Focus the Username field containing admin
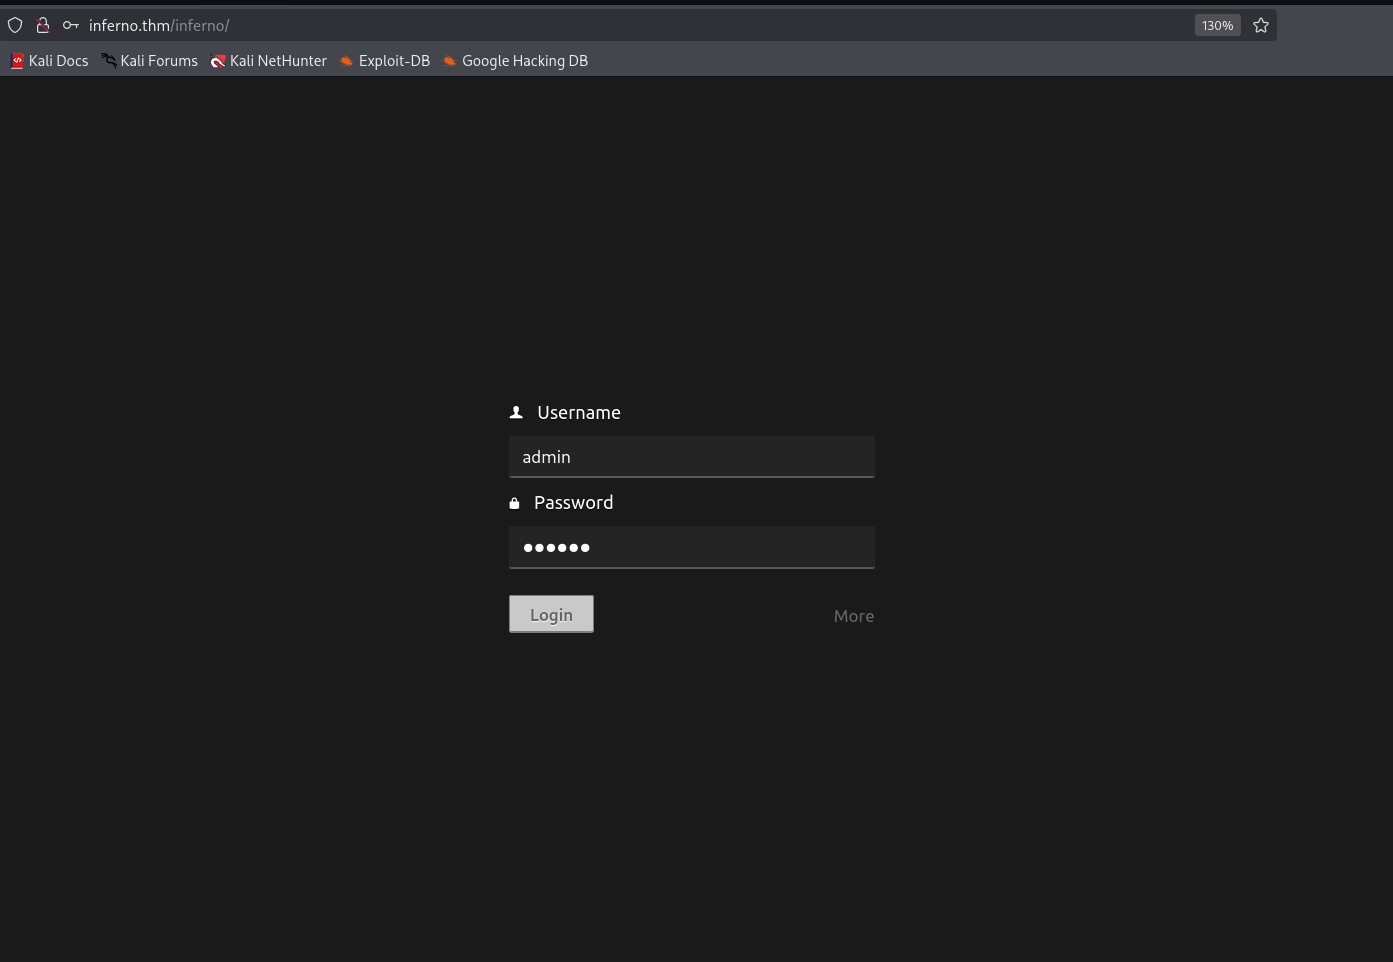 coord(691,457)
